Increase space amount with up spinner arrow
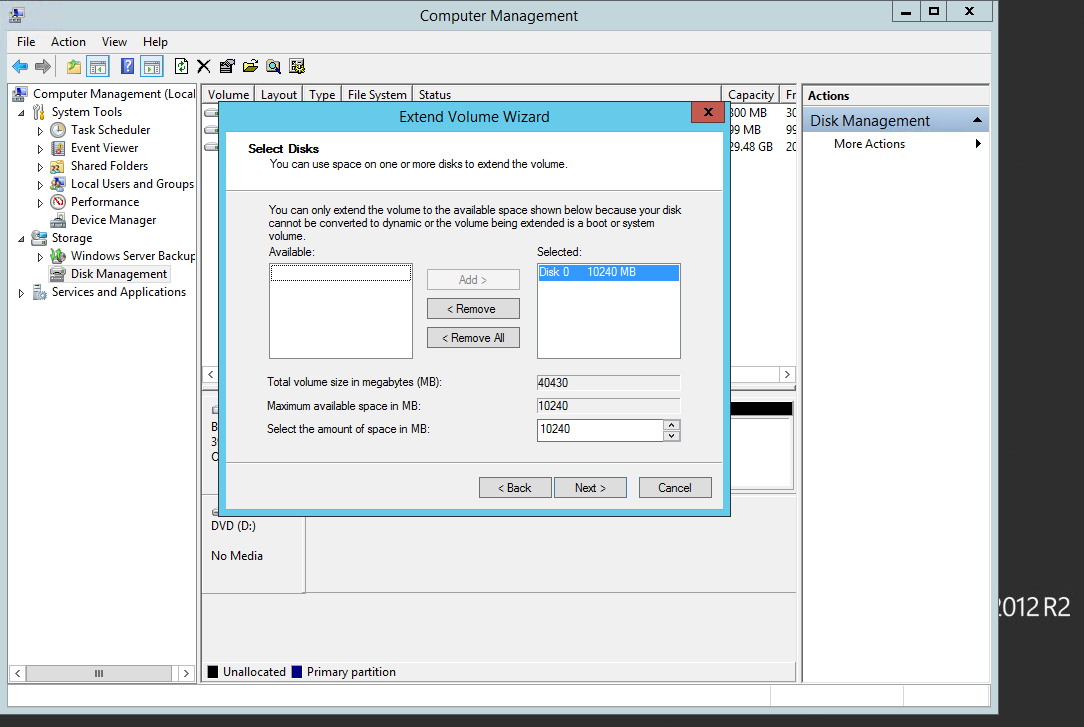1084x727 pixels. pyautogui.click(x=672, y=424)
